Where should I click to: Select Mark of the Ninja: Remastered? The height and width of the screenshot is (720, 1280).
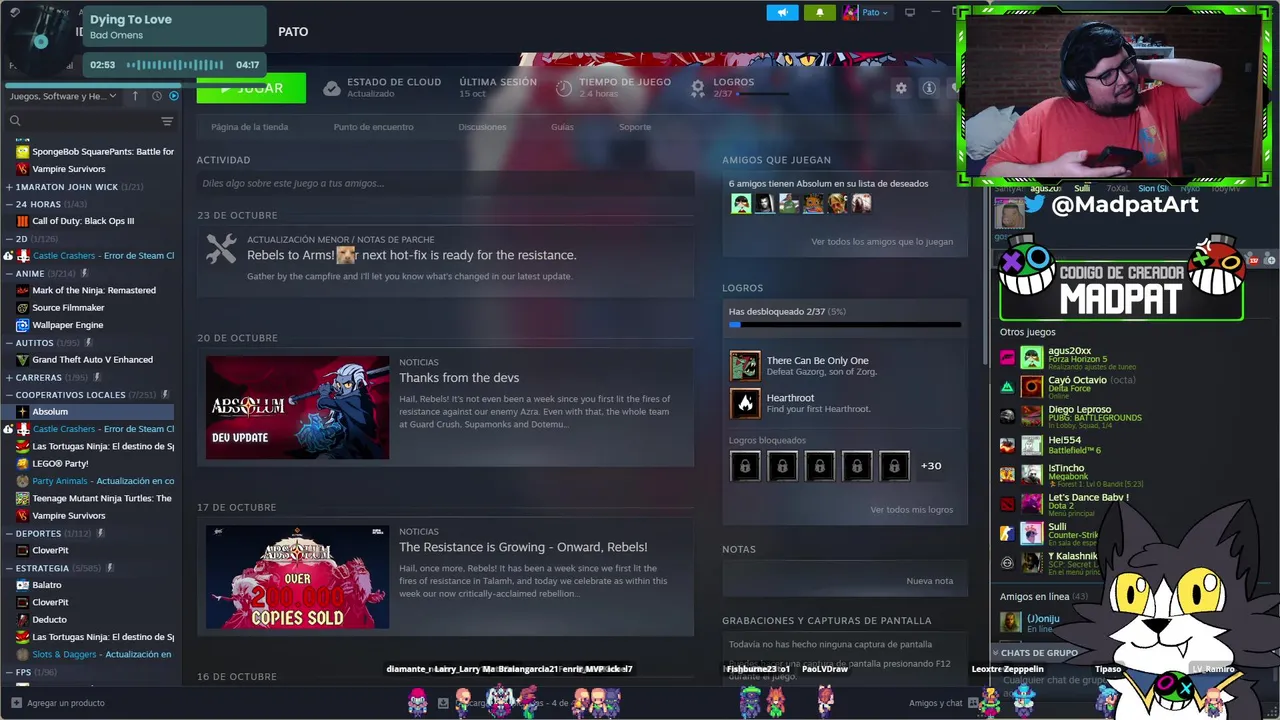point(95,290)
